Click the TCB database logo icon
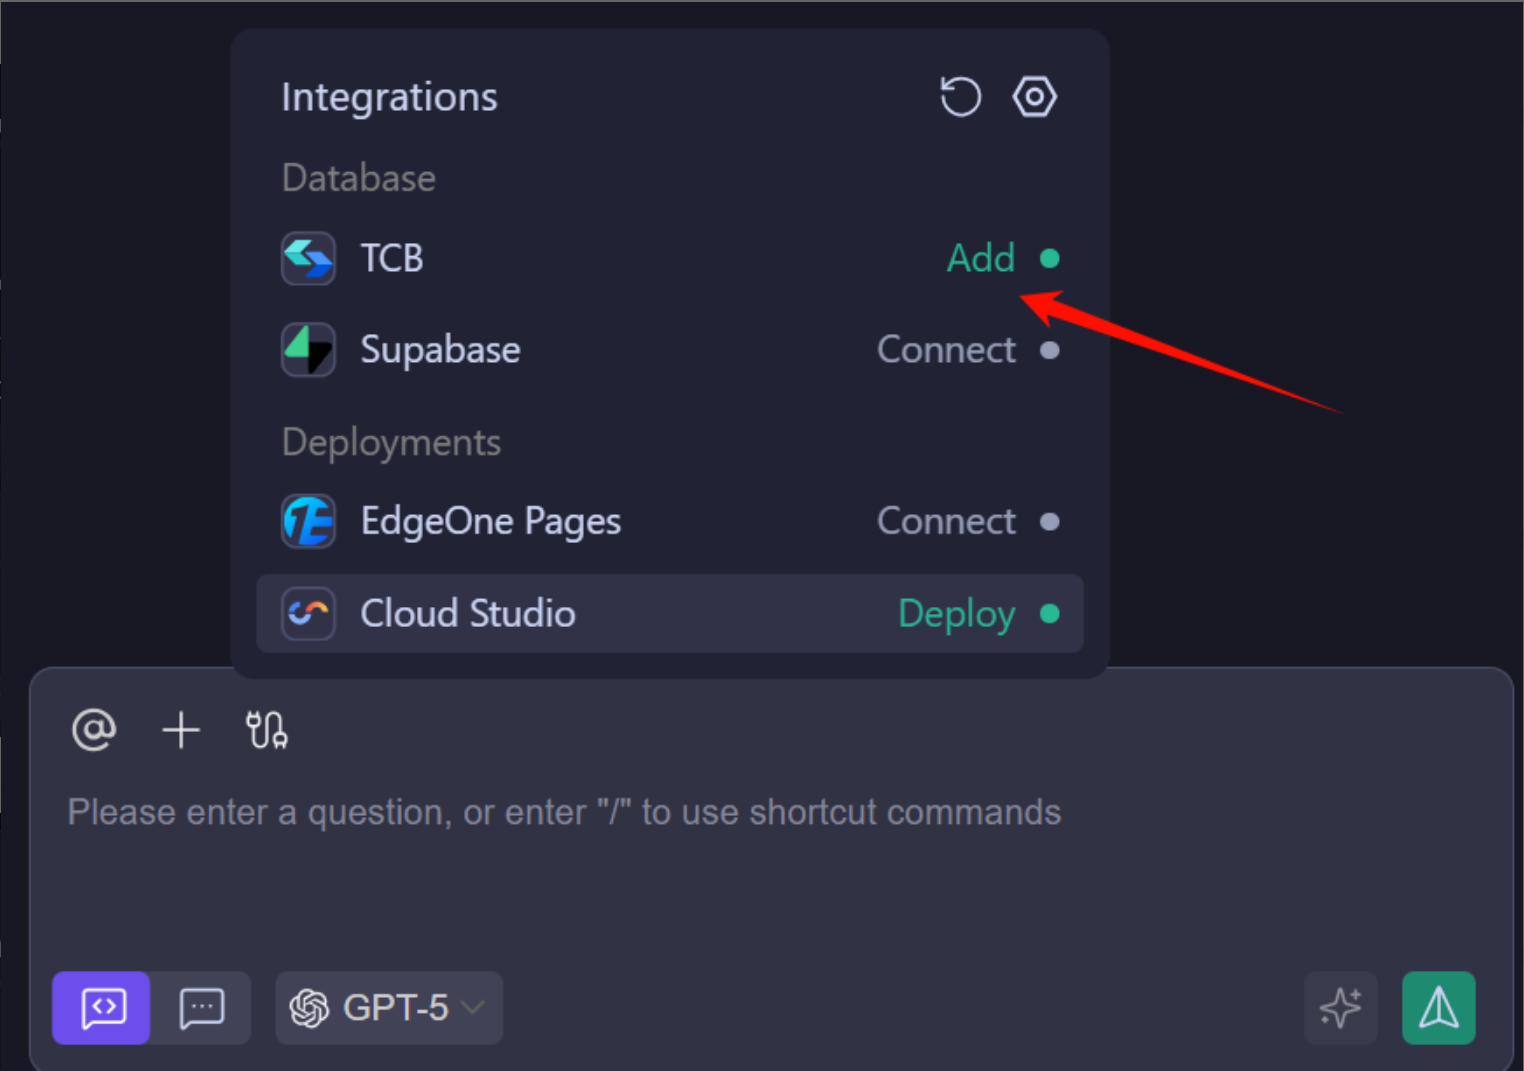Viewport: 1524px width, 1071px height. pos(308,259)
